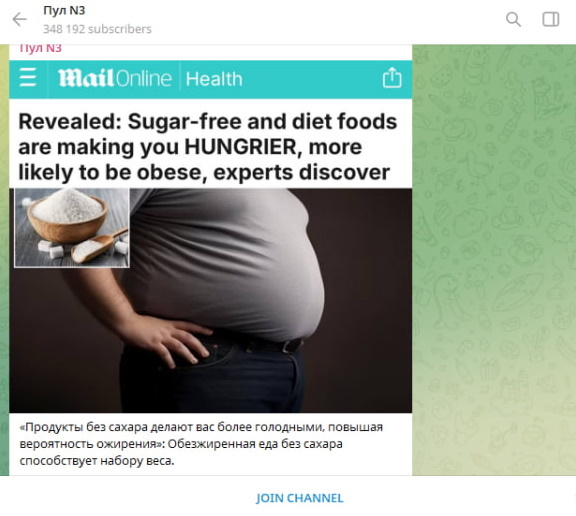Select the Health section label
The width and height of the screenshot is (576, 516).
click(214, 79)
